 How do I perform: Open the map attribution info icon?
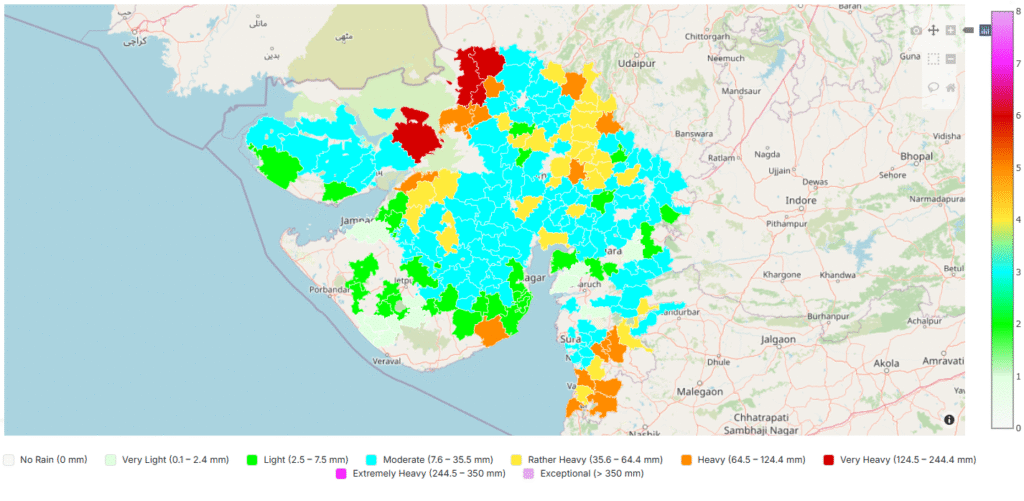coord(948,420)
